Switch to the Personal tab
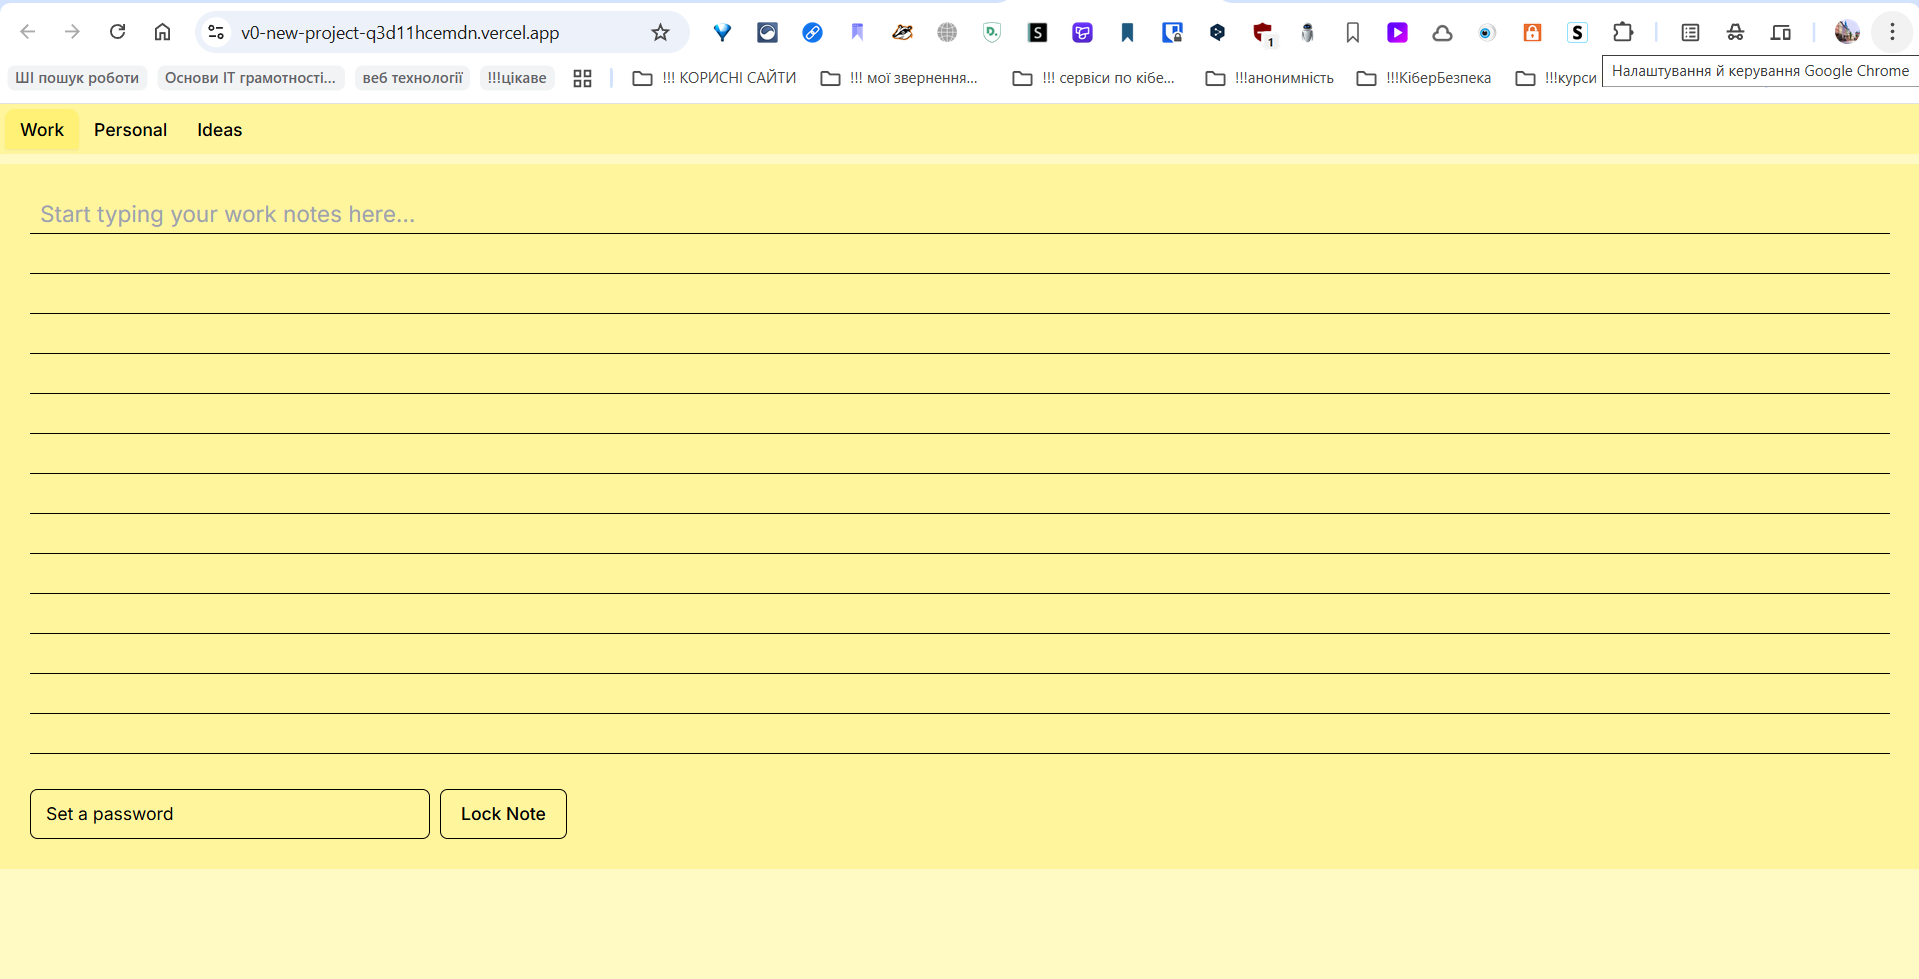This screenshot has height=979, width=1919. pos(130,130)
